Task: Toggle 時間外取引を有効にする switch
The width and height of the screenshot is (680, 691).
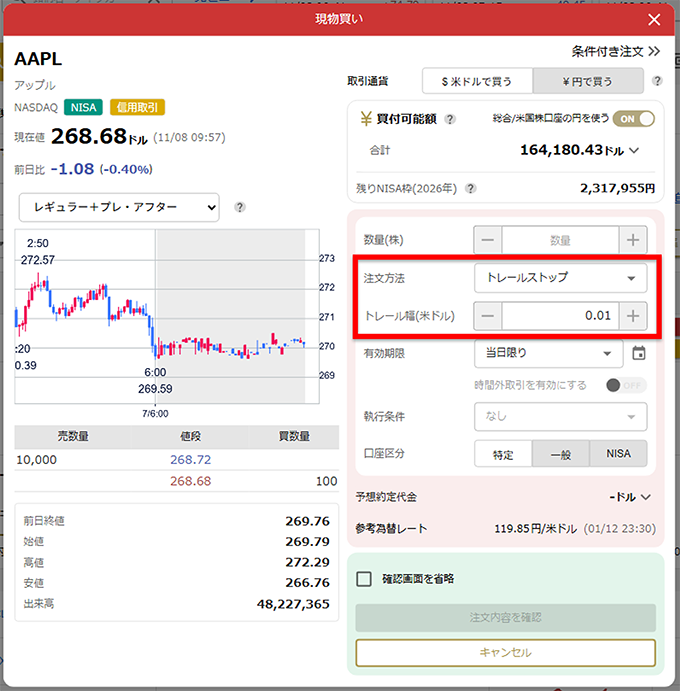Action: [626, 385]
